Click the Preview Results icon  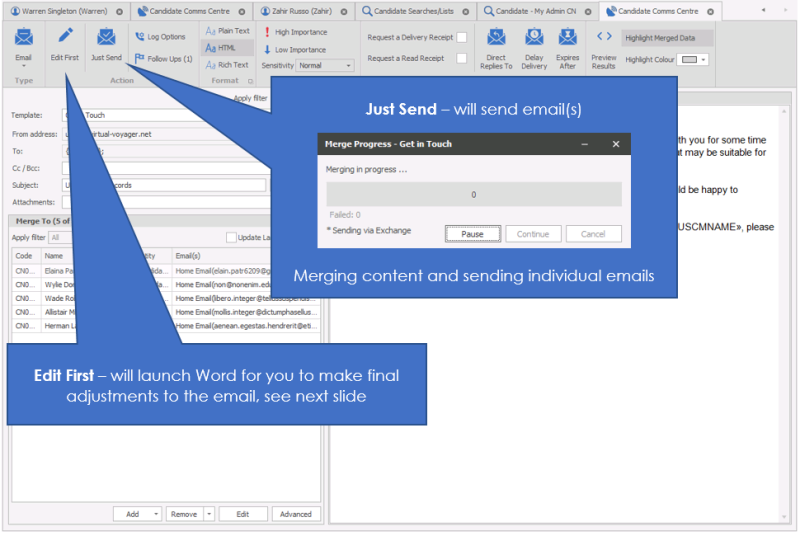(604, 37)
